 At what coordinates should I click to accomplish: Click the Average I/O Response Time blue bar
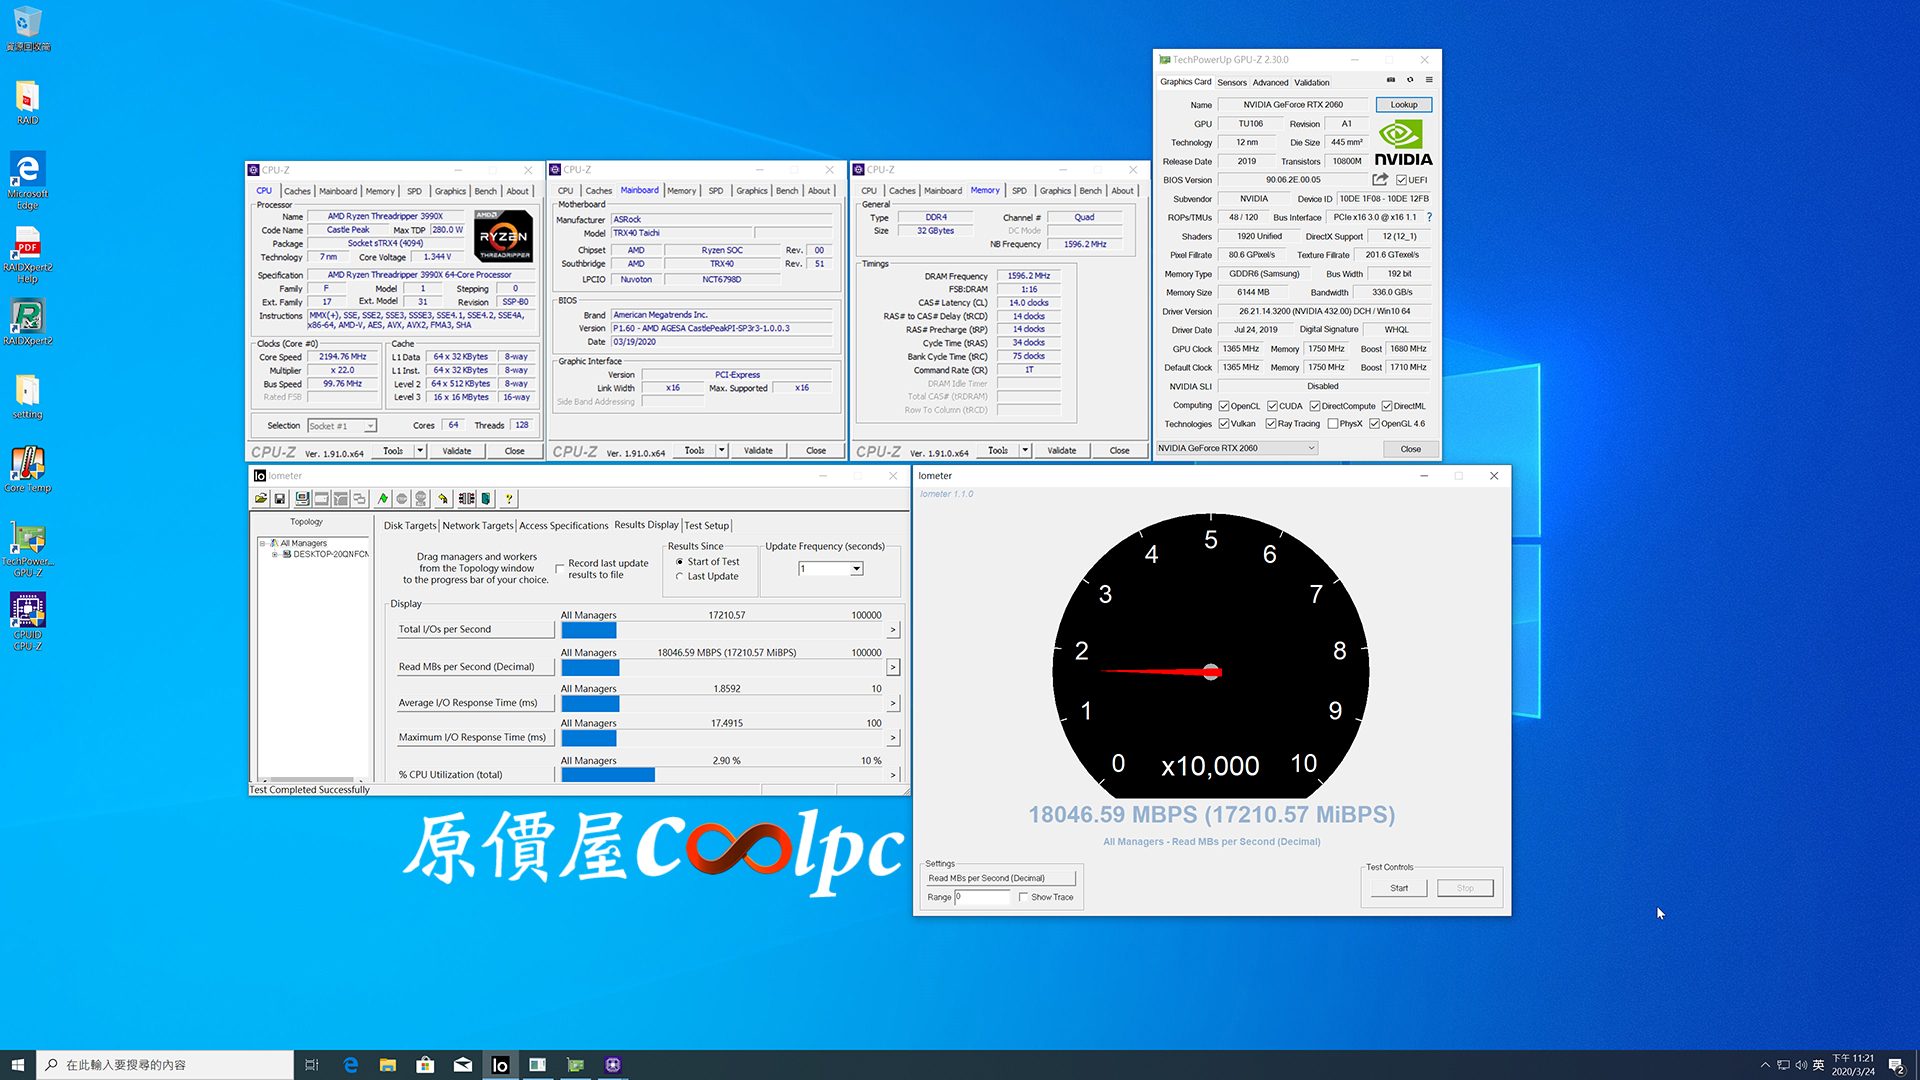[x=591, y=704]
